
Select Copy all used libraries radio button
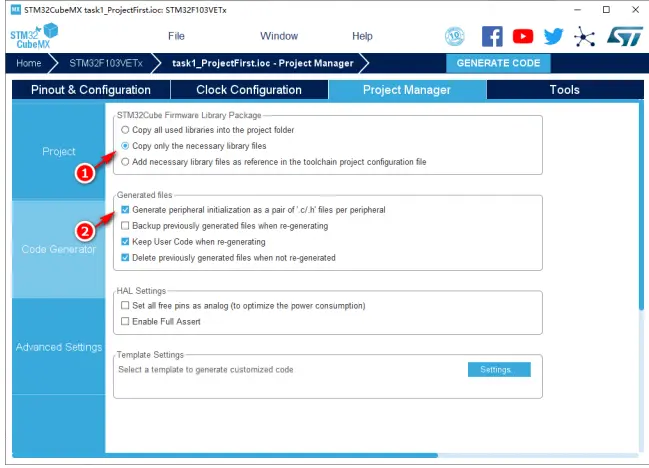pos(125,130)
